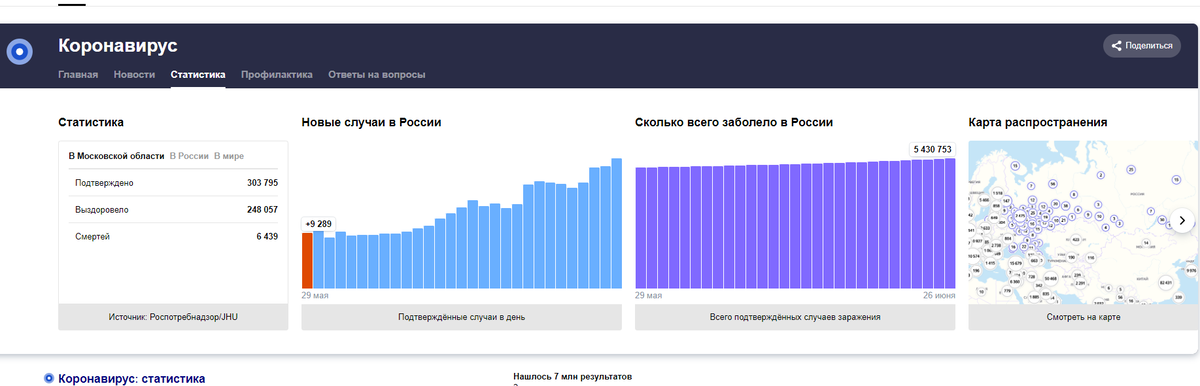Click the Коронавирус page title
The image size is (1200, 386).
pyautogui.click(x=118, y=46)
